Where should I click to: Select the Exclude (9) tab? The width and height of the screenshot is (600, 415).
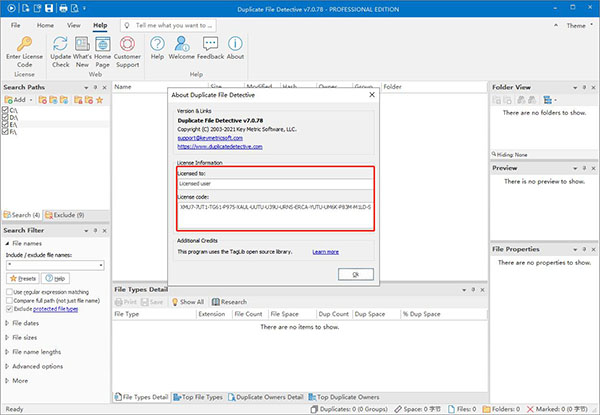(65, 215)
